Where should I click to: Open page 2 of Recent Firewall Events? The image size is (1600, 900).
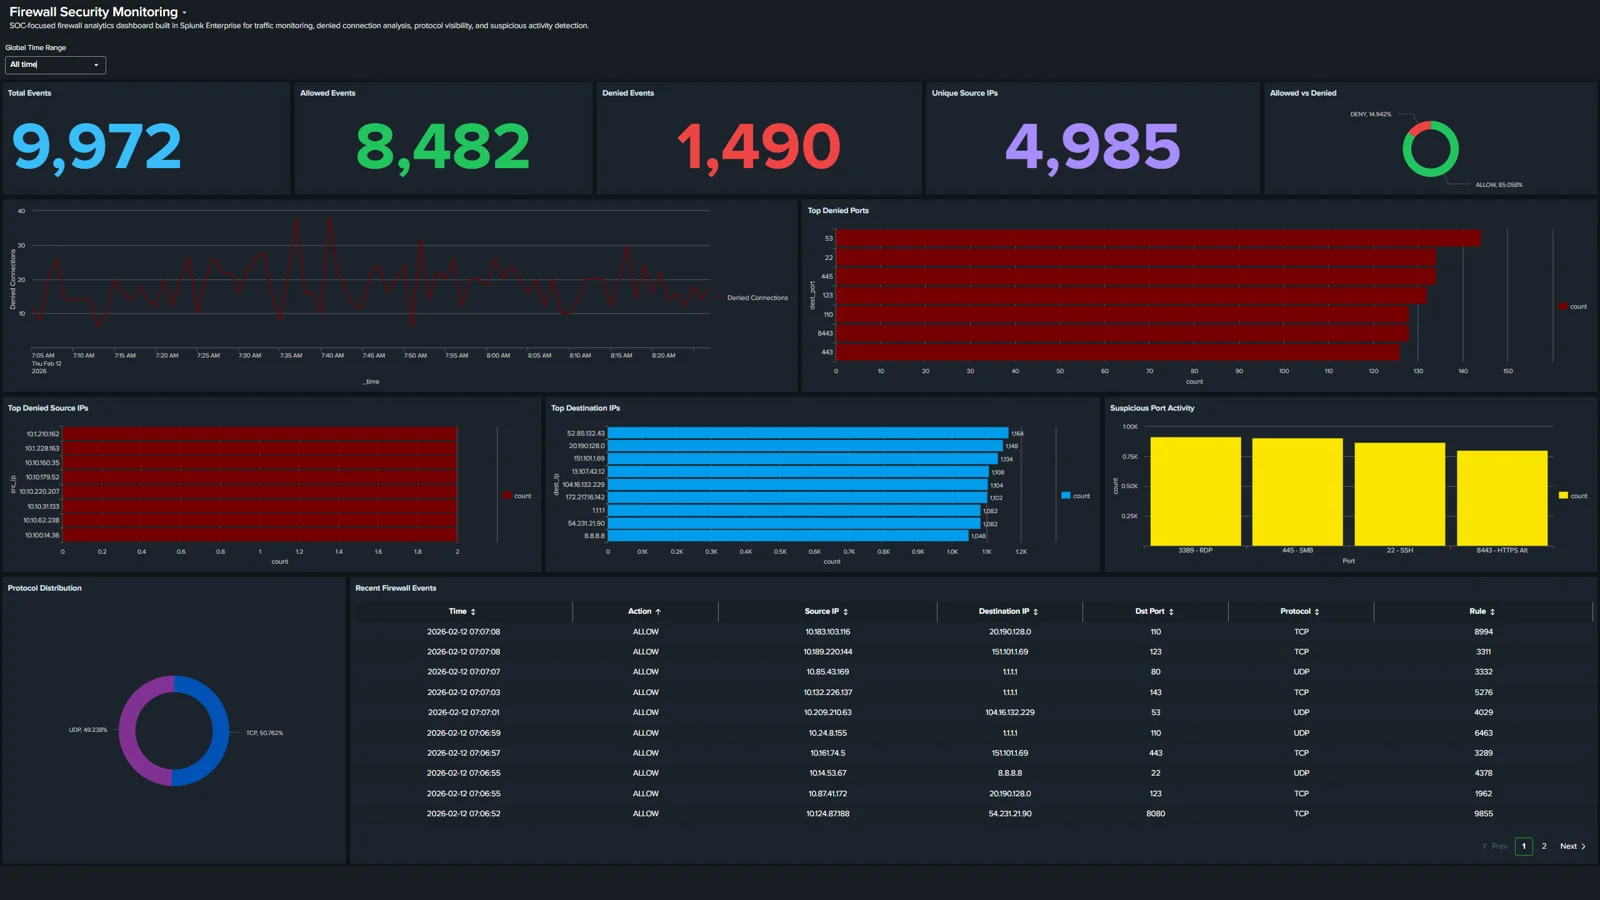(1544, 846)
